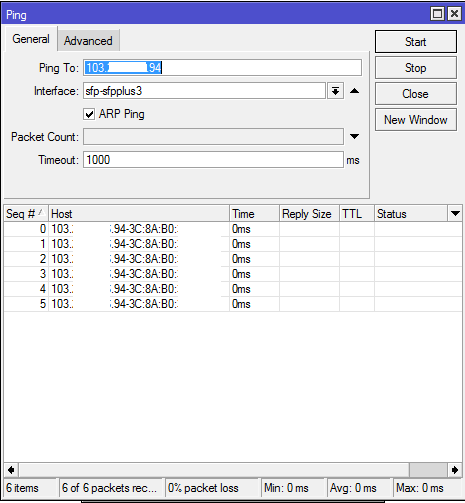This screenshot has width=465, height=503.
Task: Click the Start button
Action: pyautogui.click(x=416, y=42)
